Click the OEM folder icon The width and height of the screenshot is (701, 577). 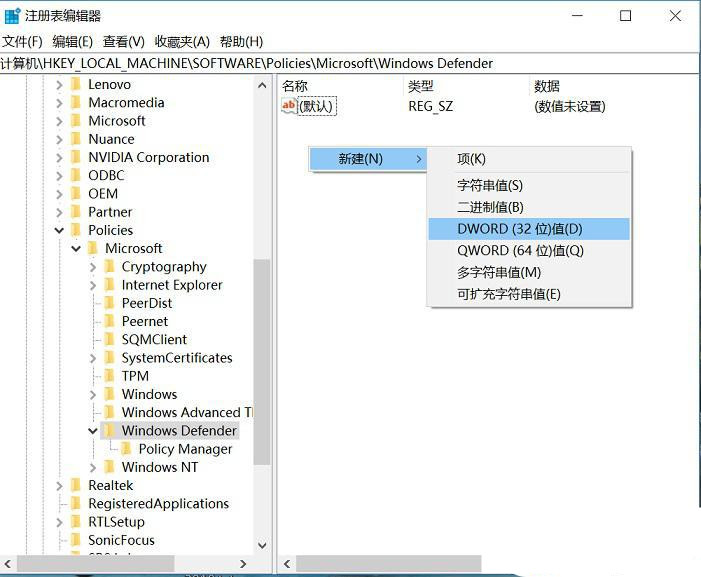click(76, 194)
